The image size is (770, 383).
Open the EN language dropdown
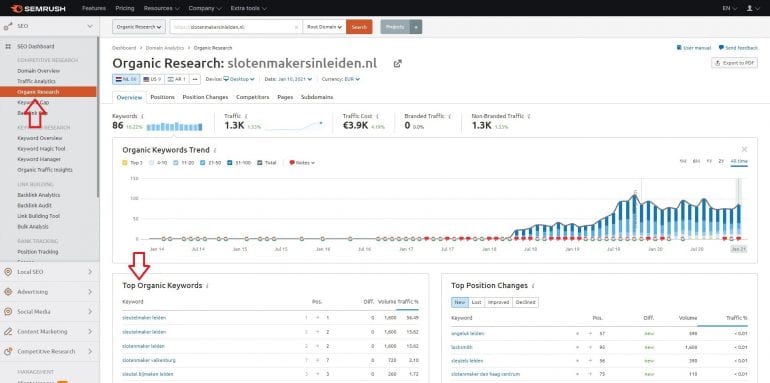point(730,8)
